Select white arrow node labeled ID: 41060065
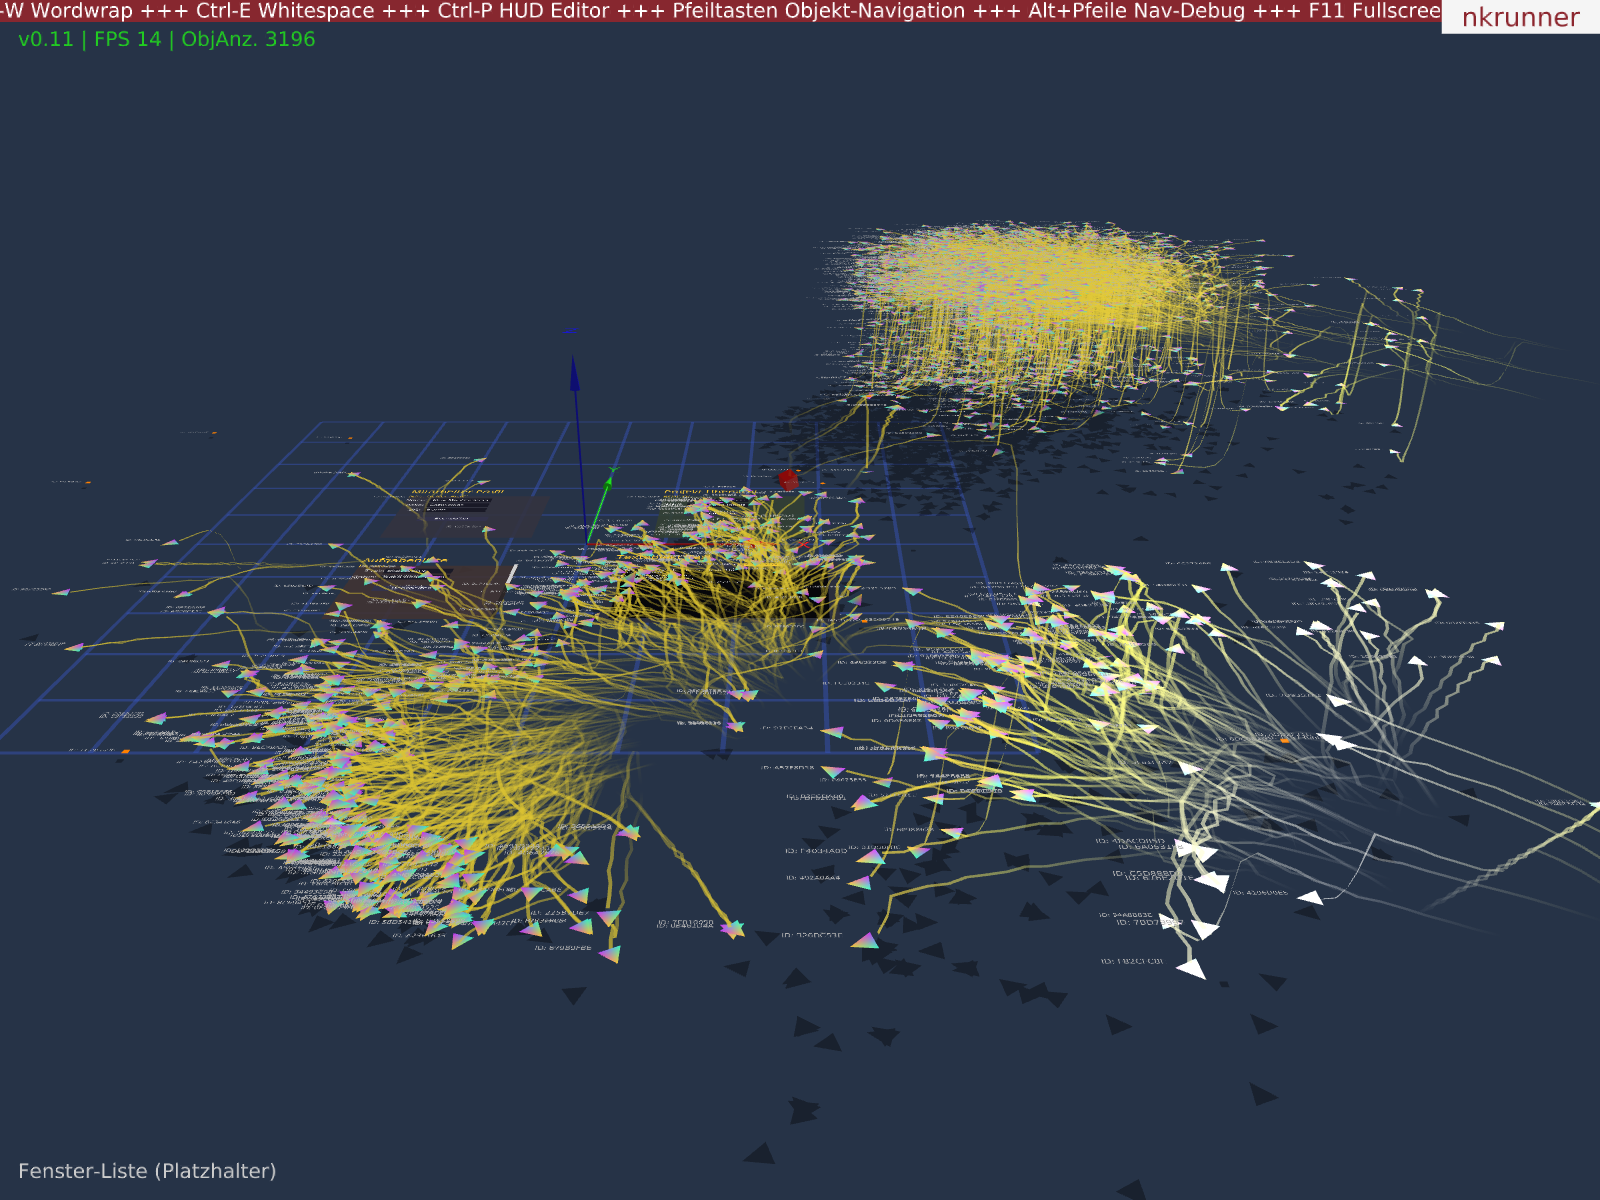The height and width of the screenshot is (1200, 1600). [1310, 898]
